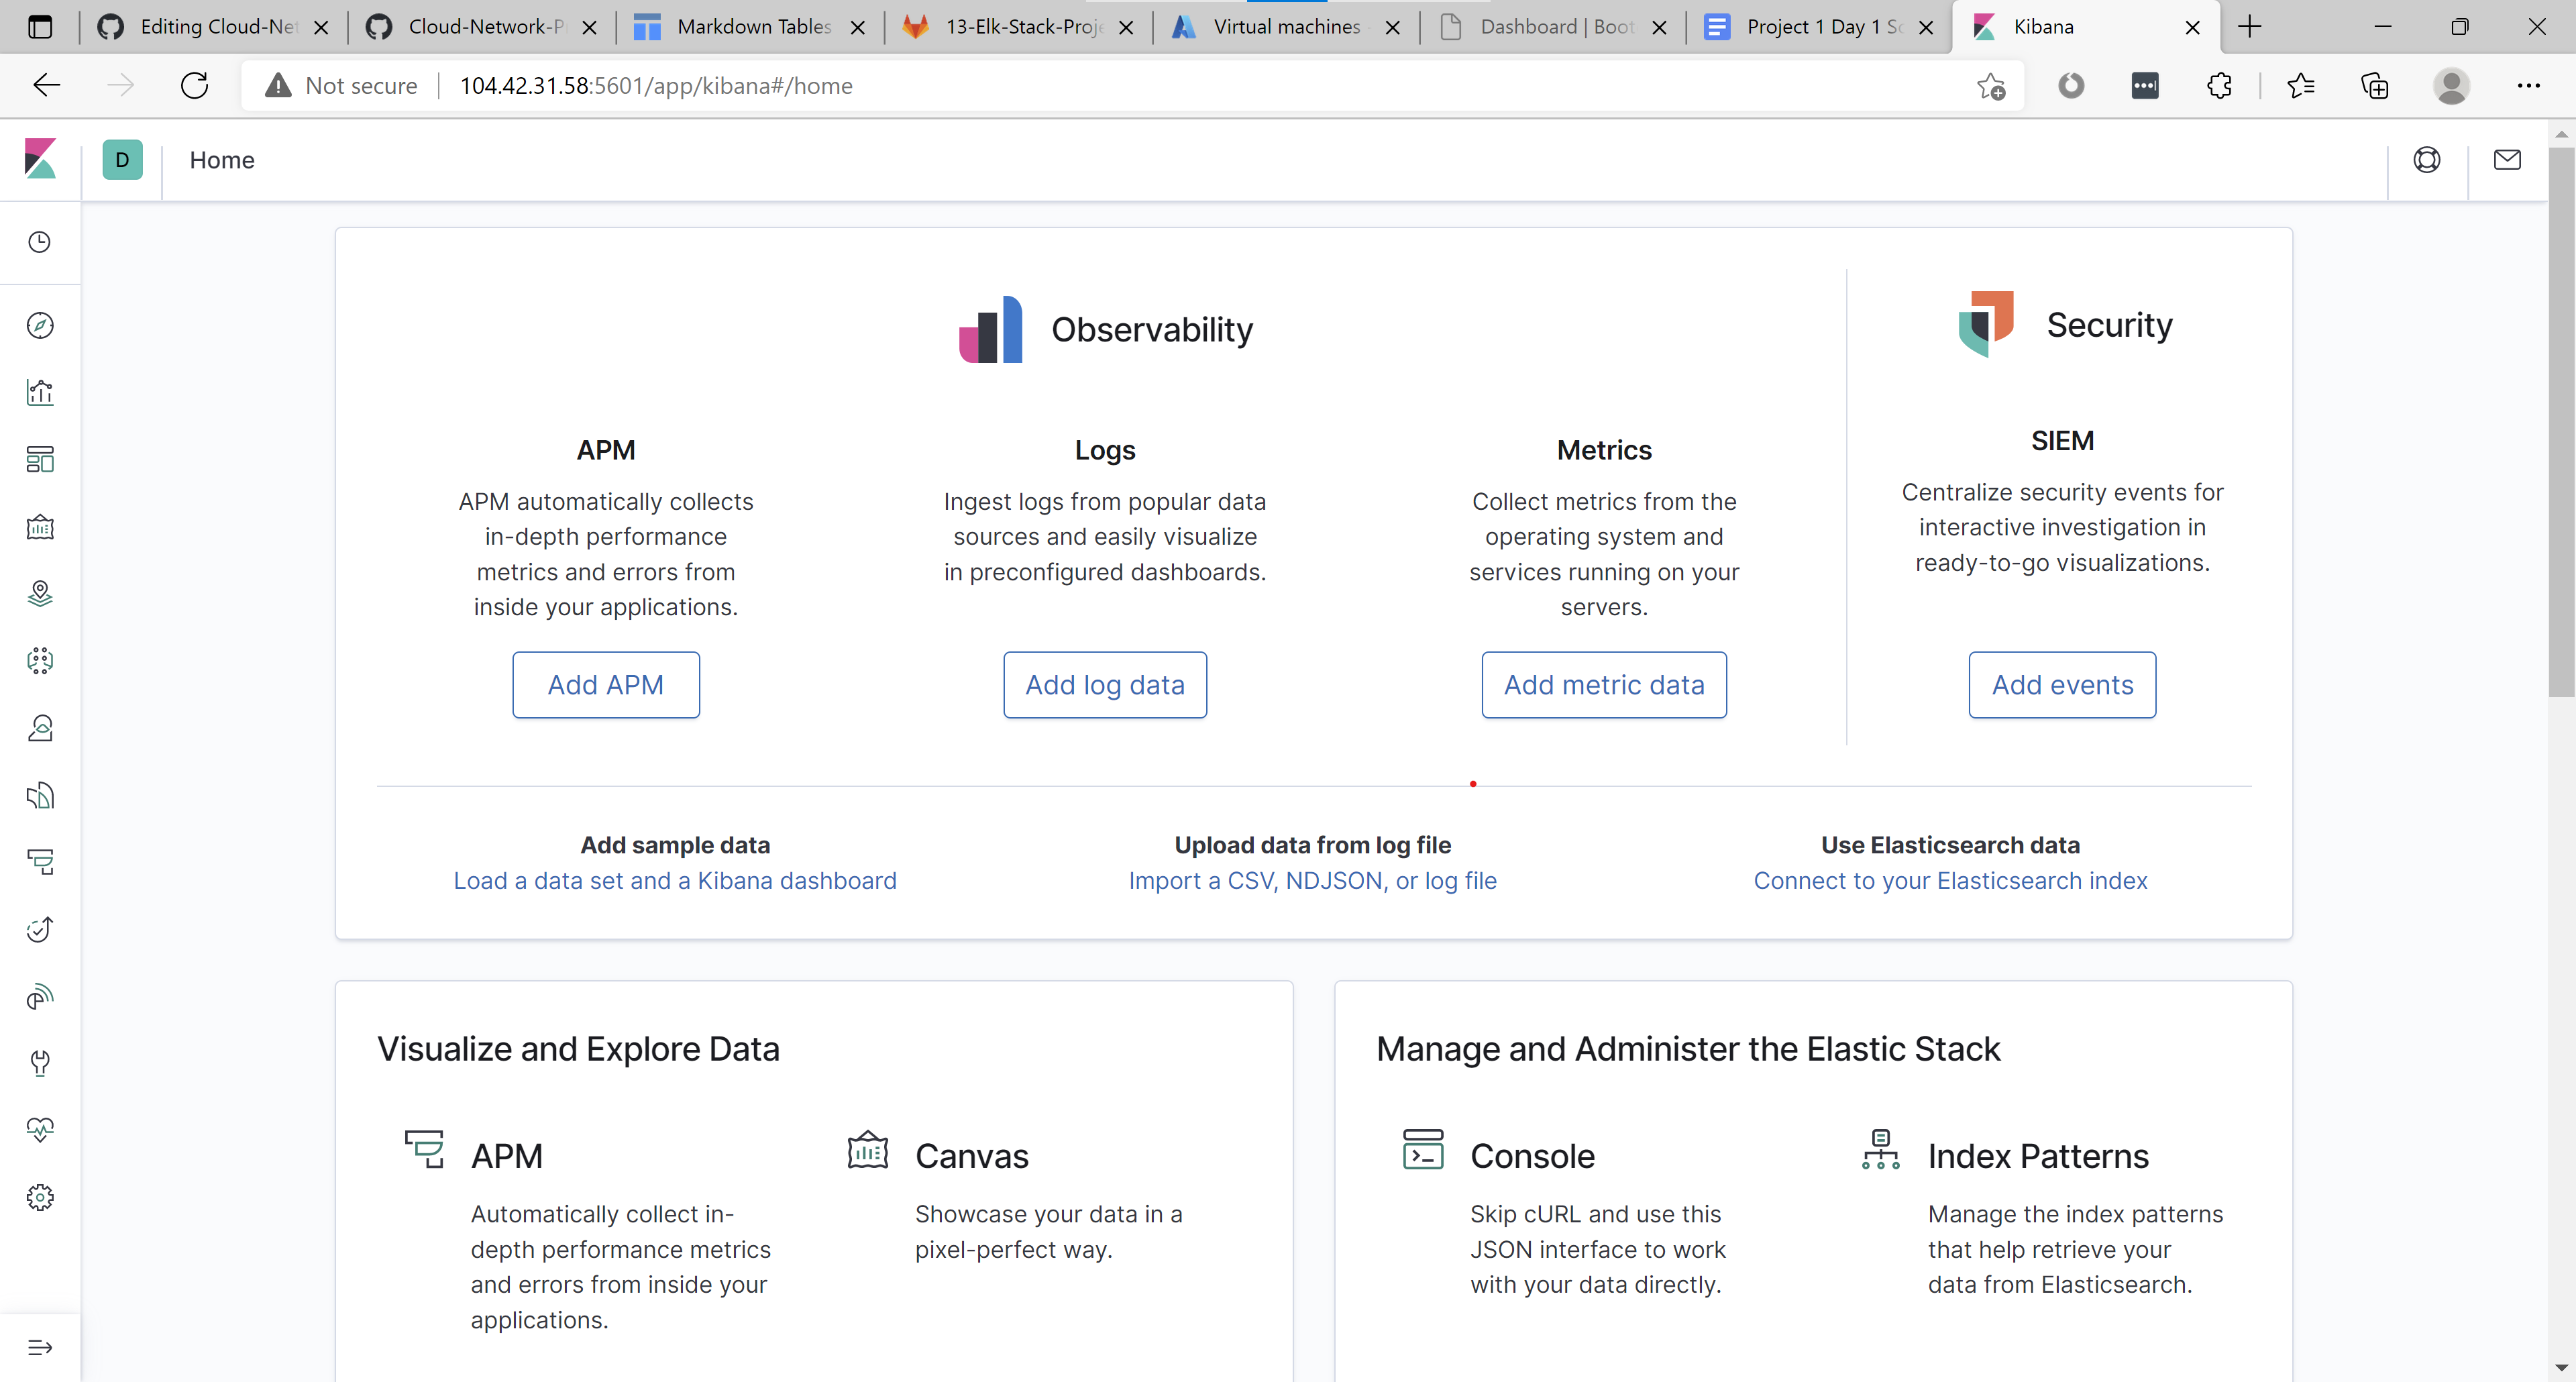Click the Kibana logo
Image resolution: width=2576 pixels, height=1382 pixels.
coord(40,160)
